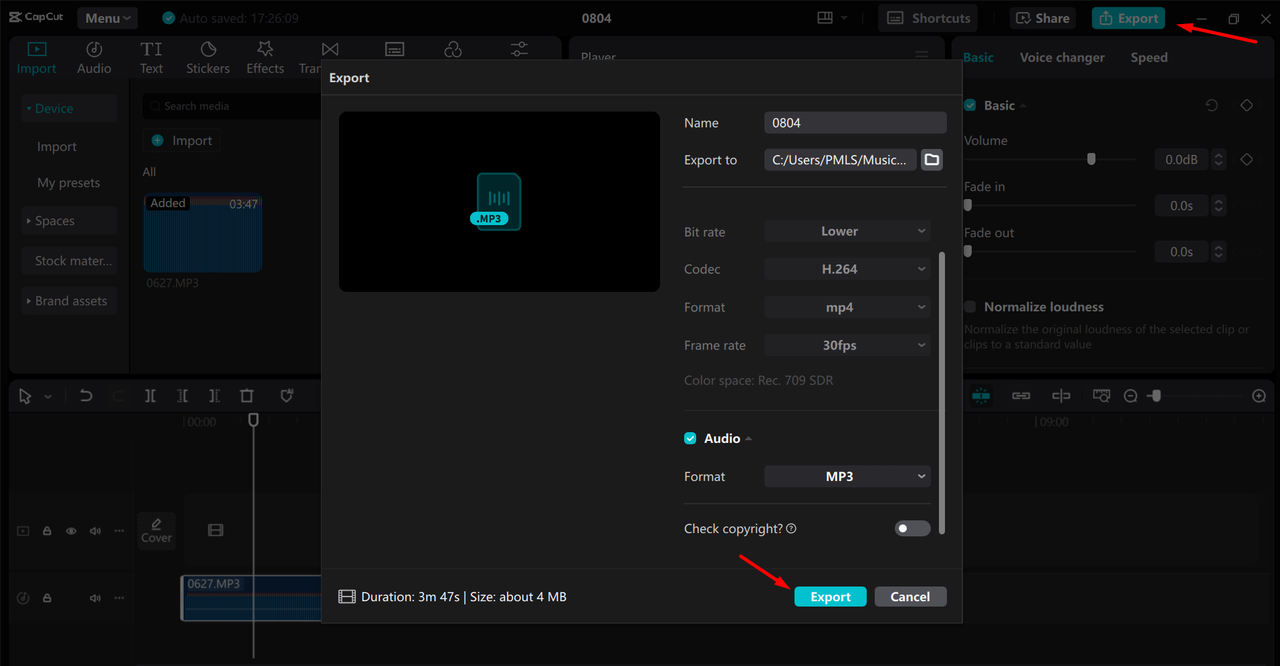Switch to the Voice changer tab
The height and width of the screenshot is (666, 1280).
click(x=1062, y=57)
